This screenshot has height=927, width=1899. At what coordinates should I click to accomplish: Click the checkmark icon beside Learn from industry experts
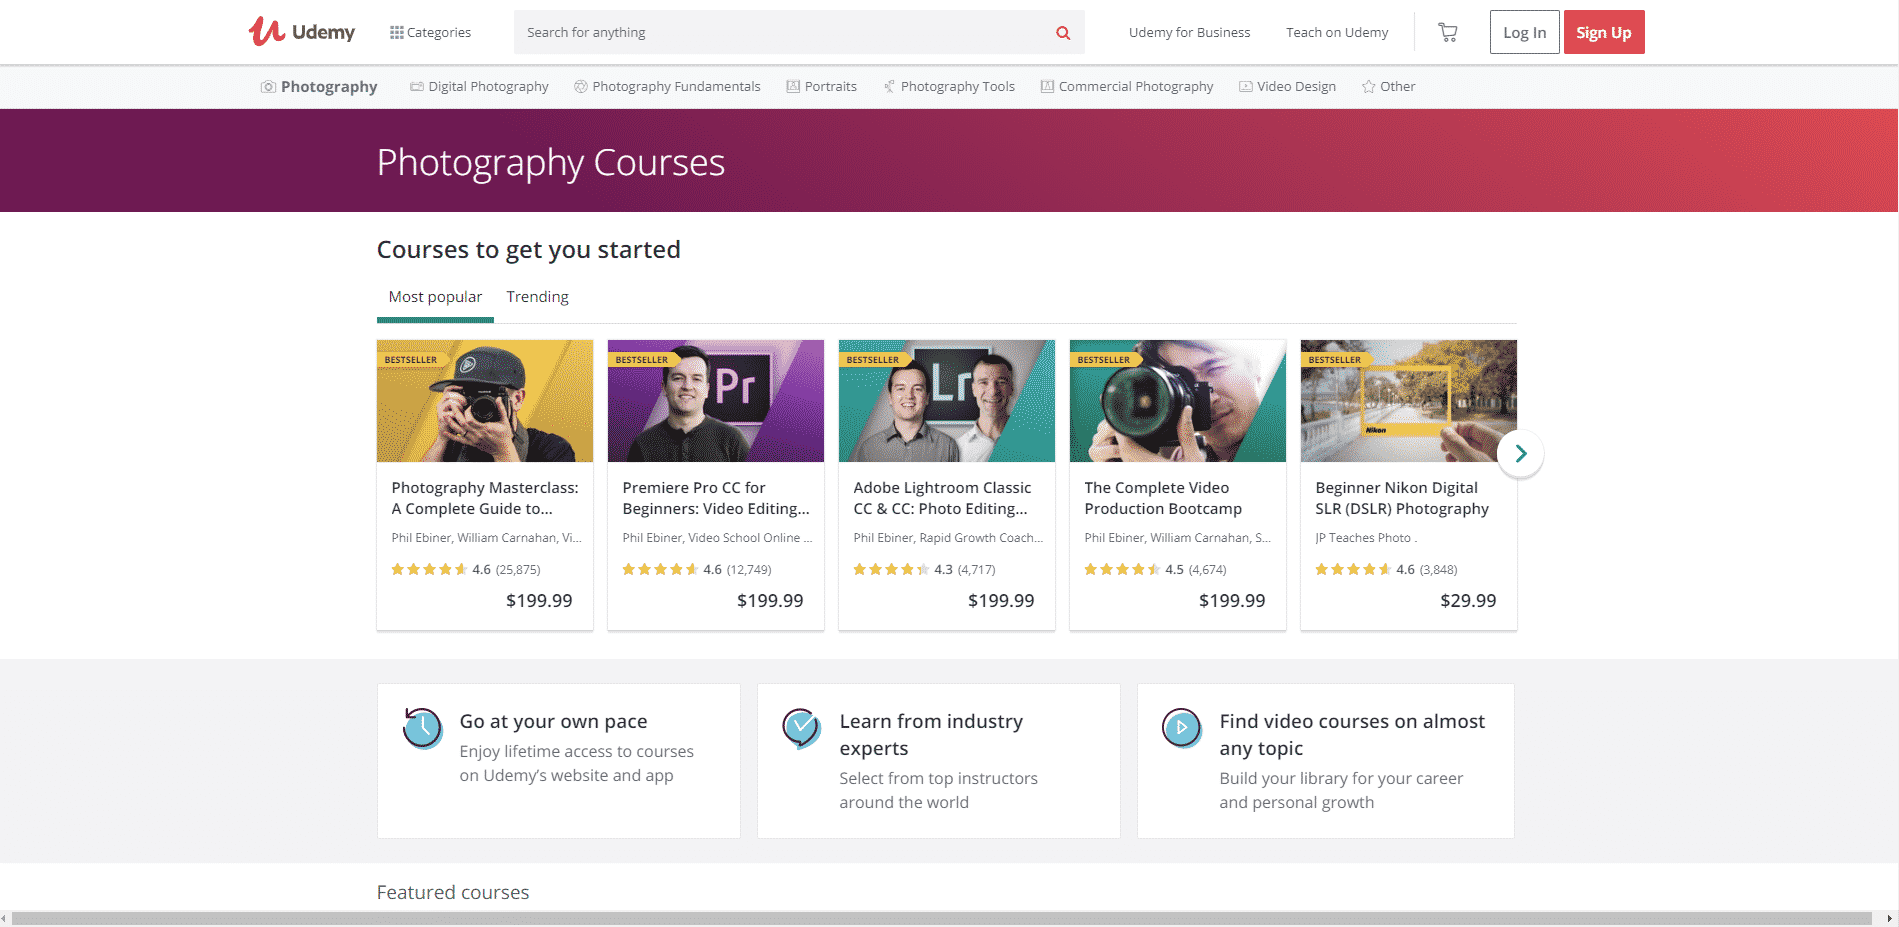[x=802, y=728]
